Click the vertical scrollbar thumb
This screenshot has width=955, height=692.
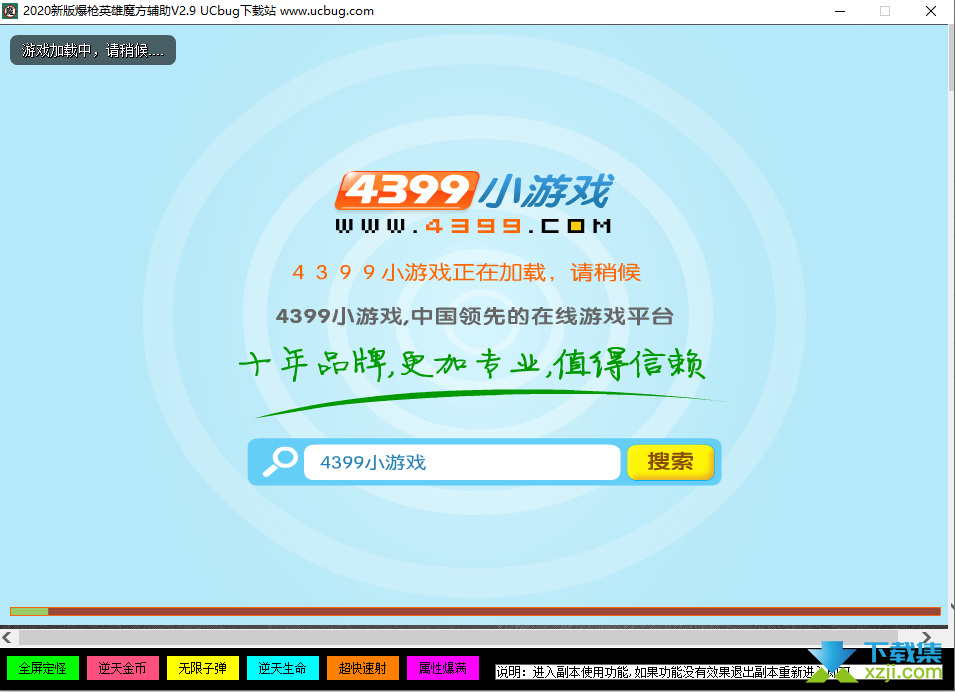point(951,59)
